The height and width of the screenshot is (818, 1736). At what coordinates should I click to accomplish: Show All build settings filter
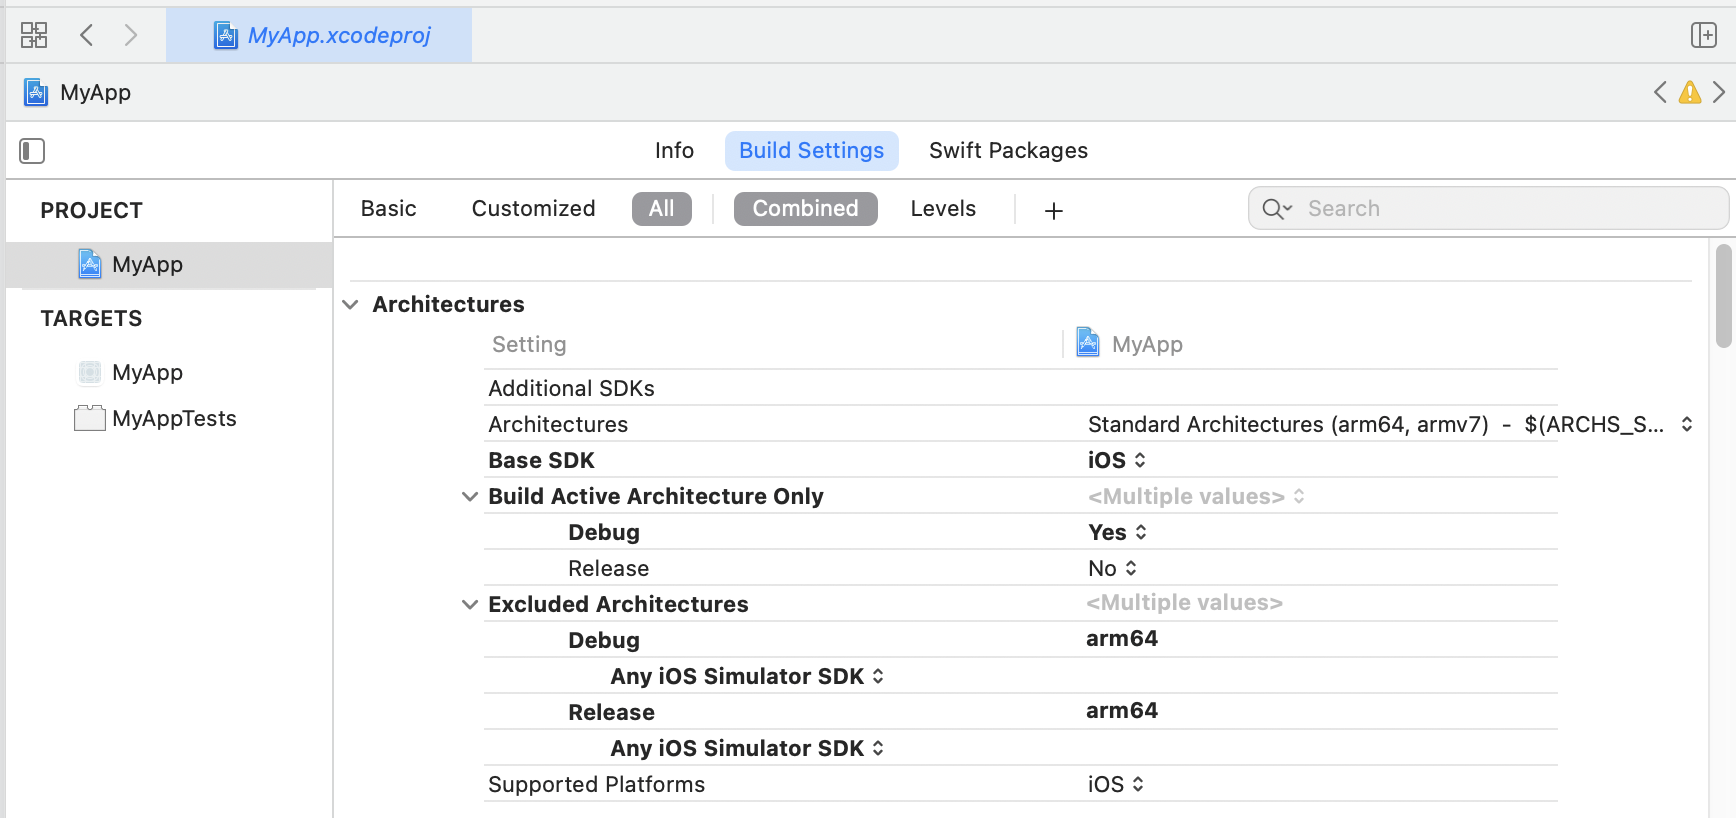pos(661,209)
